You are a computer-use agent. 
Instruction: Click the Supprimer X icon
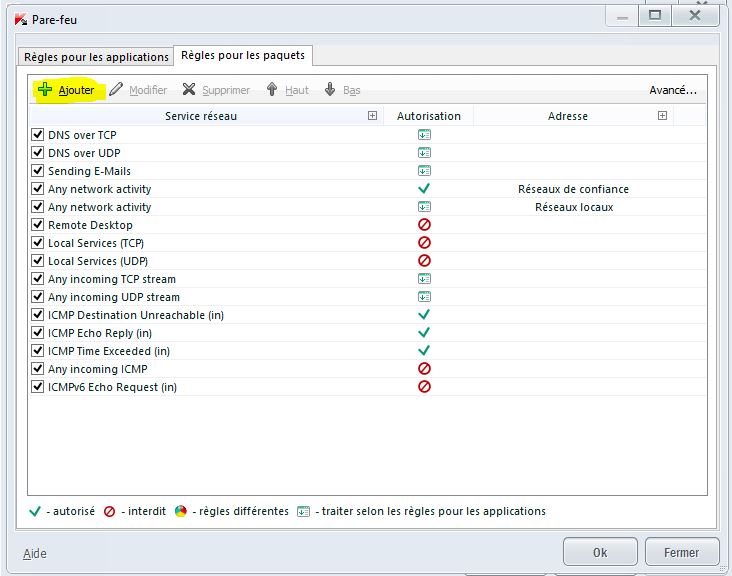click(189, 90)
